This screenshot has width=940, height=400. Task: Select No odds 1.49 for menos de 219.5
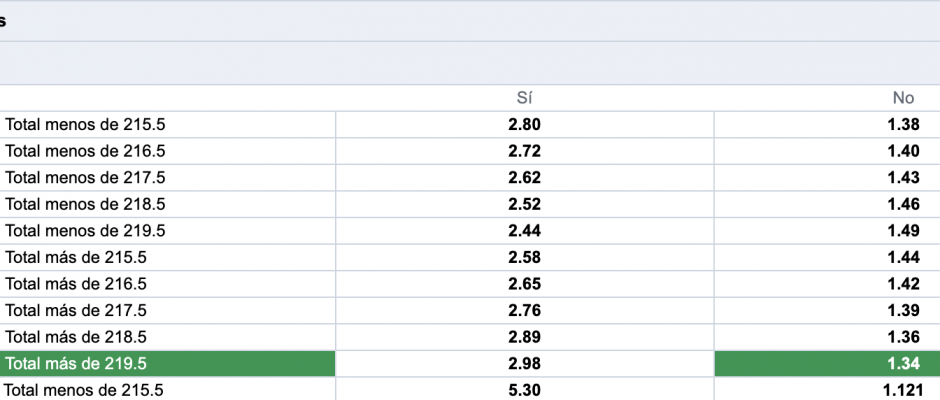[x=827, y=231]
